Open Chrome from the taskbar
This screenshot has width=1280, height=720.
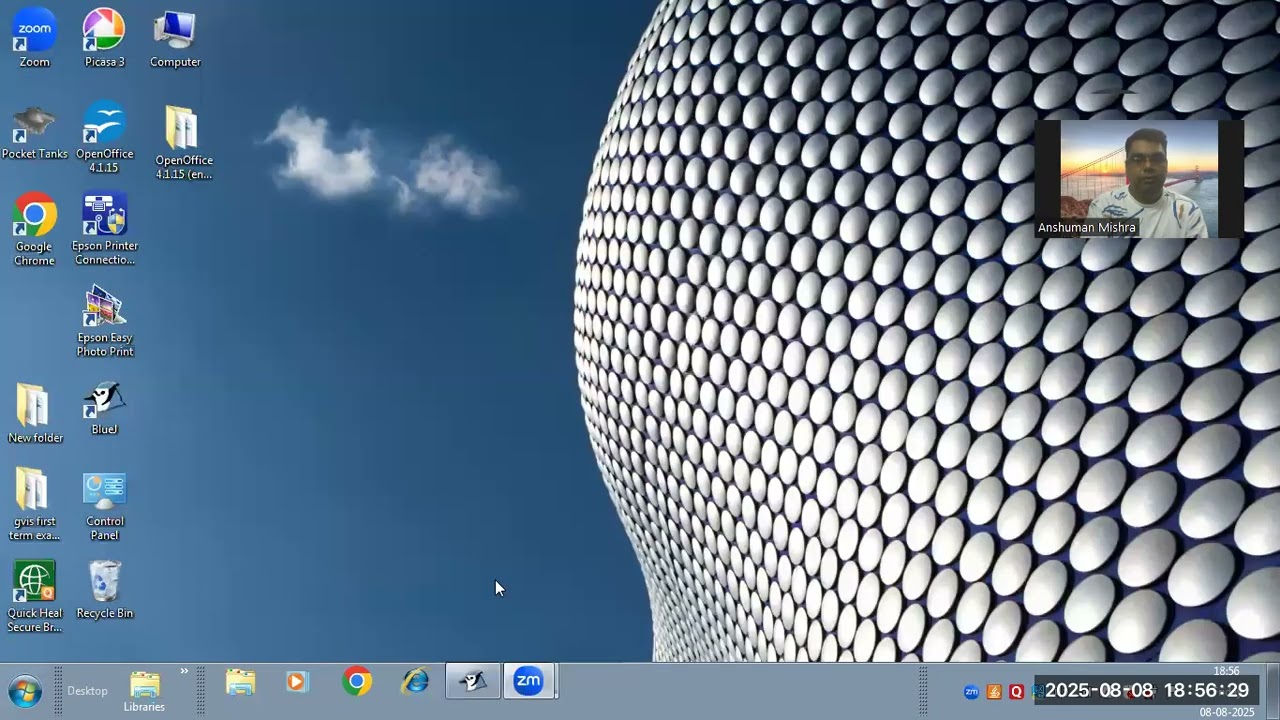(x=356, y=682)
